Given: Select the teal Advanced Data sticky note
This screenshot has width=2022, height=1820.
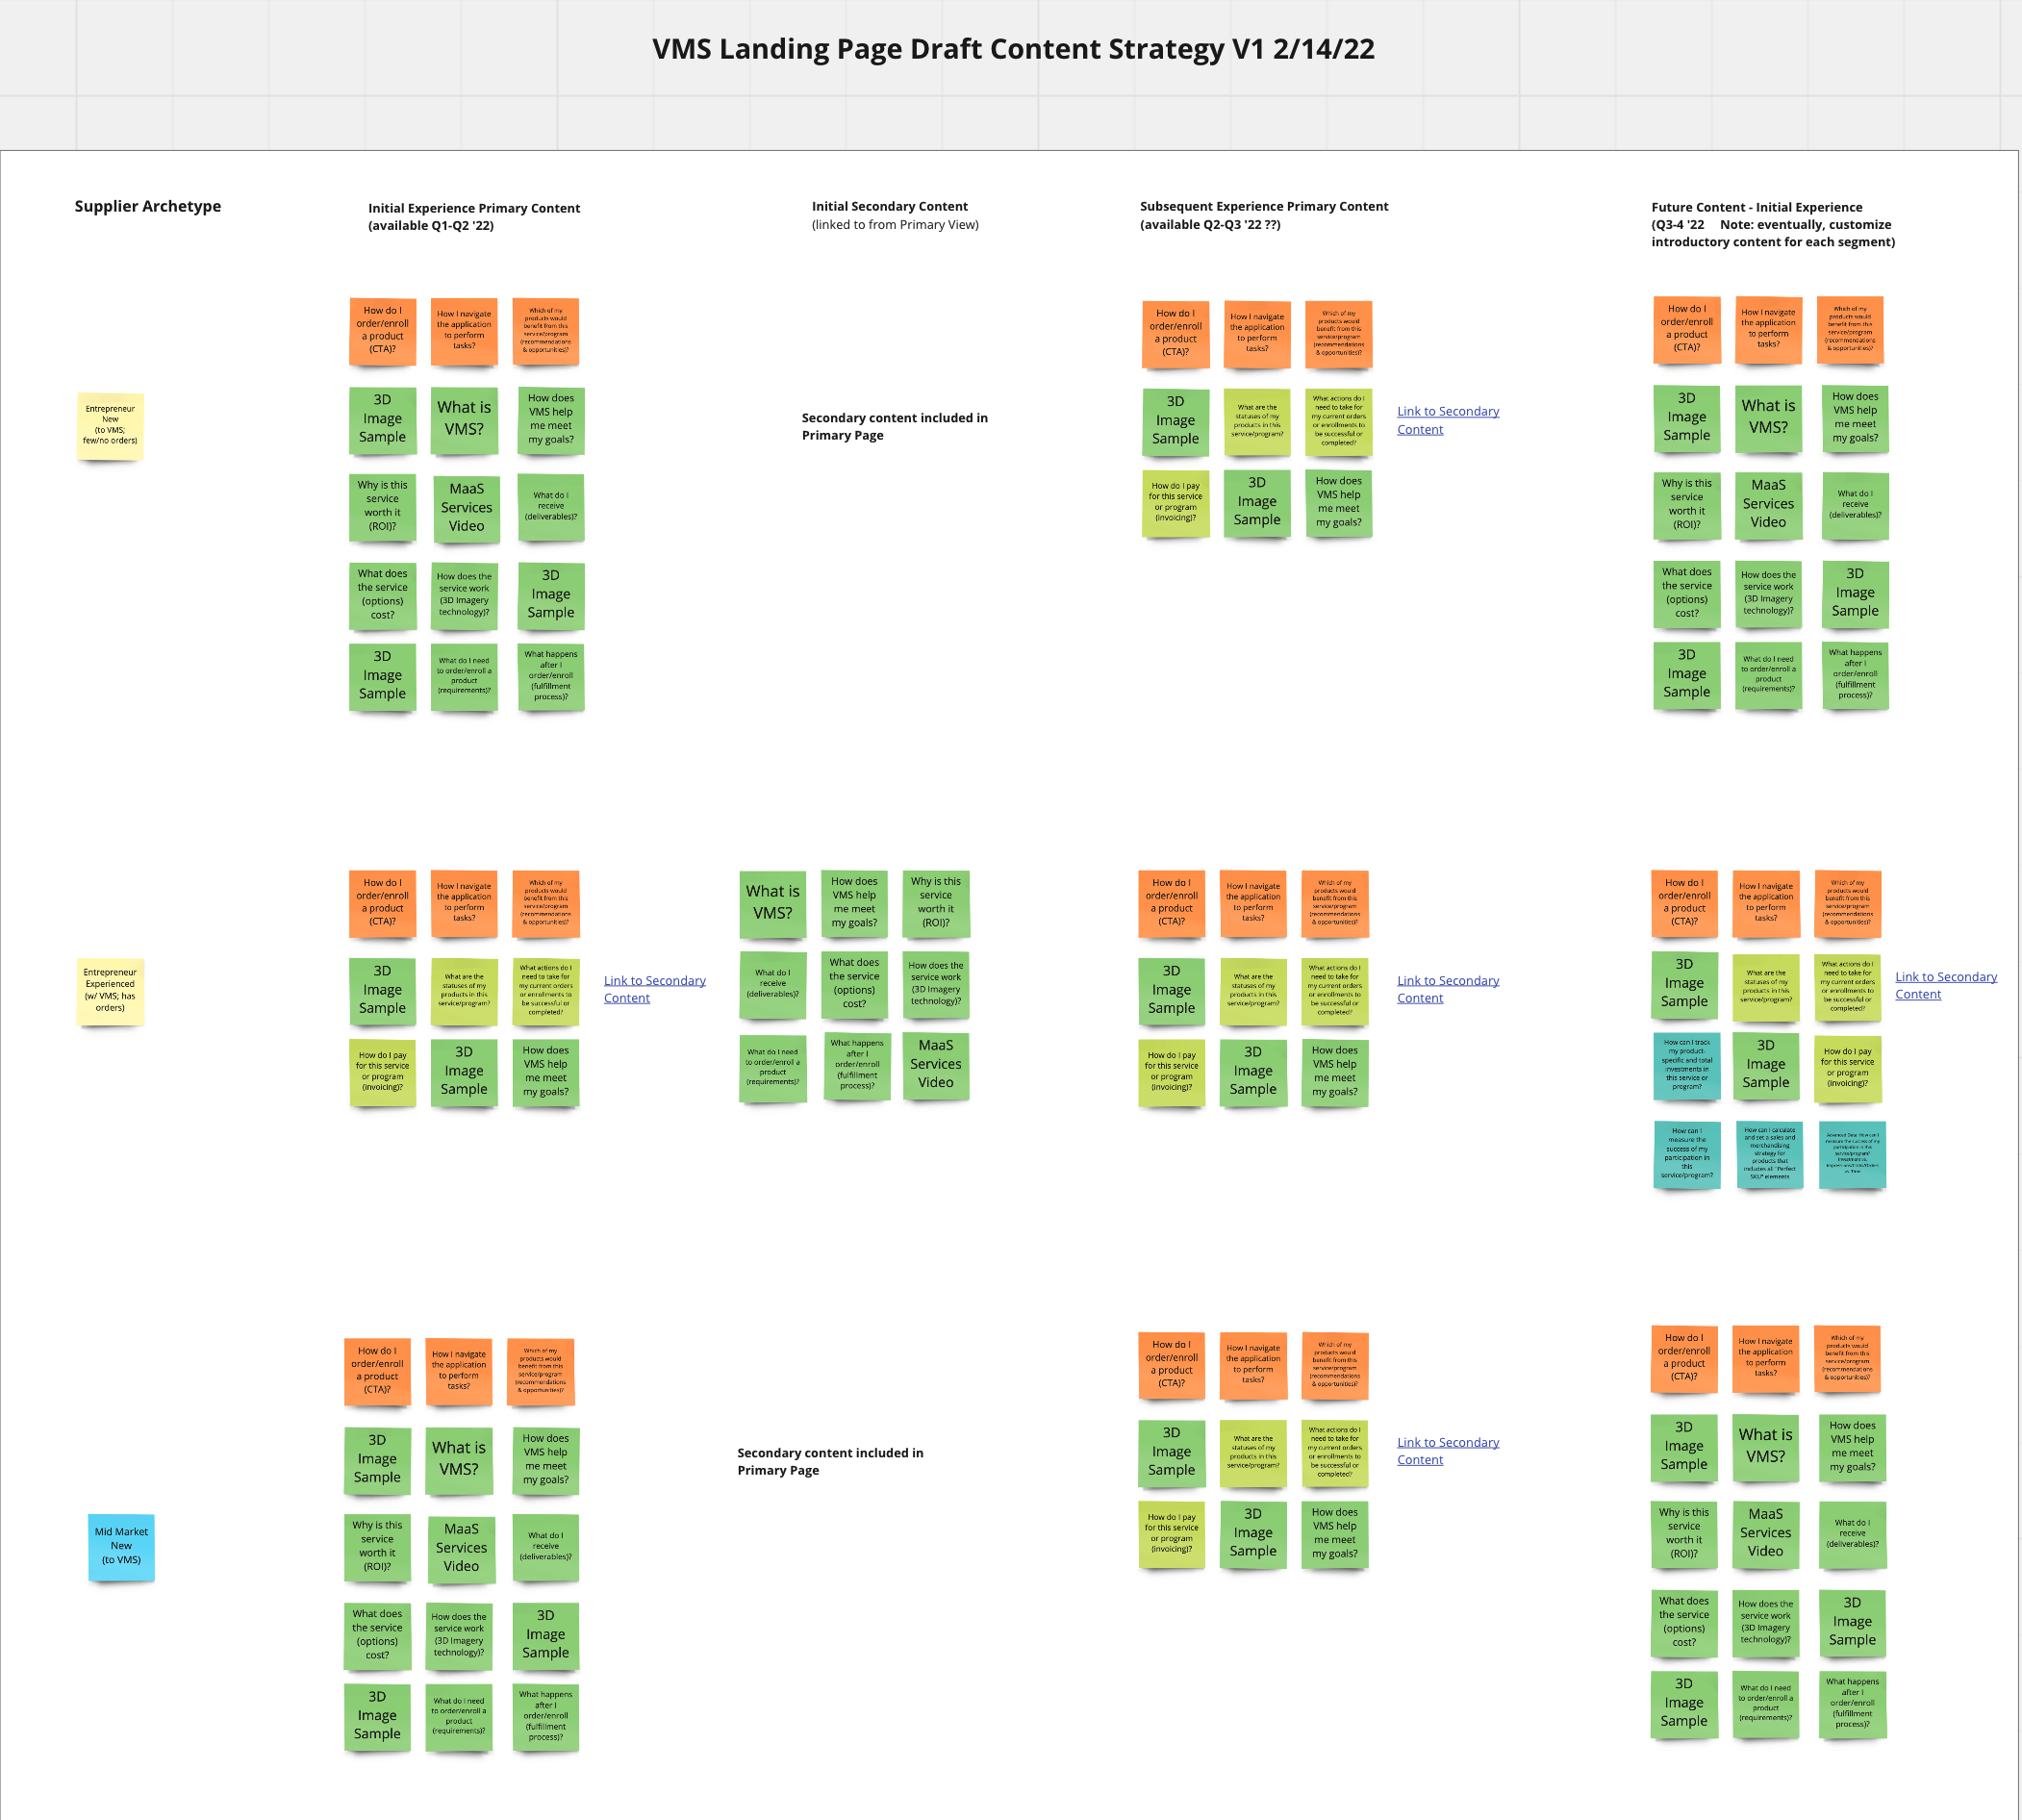Looking at the screenshot, I should (1851, 1153).
